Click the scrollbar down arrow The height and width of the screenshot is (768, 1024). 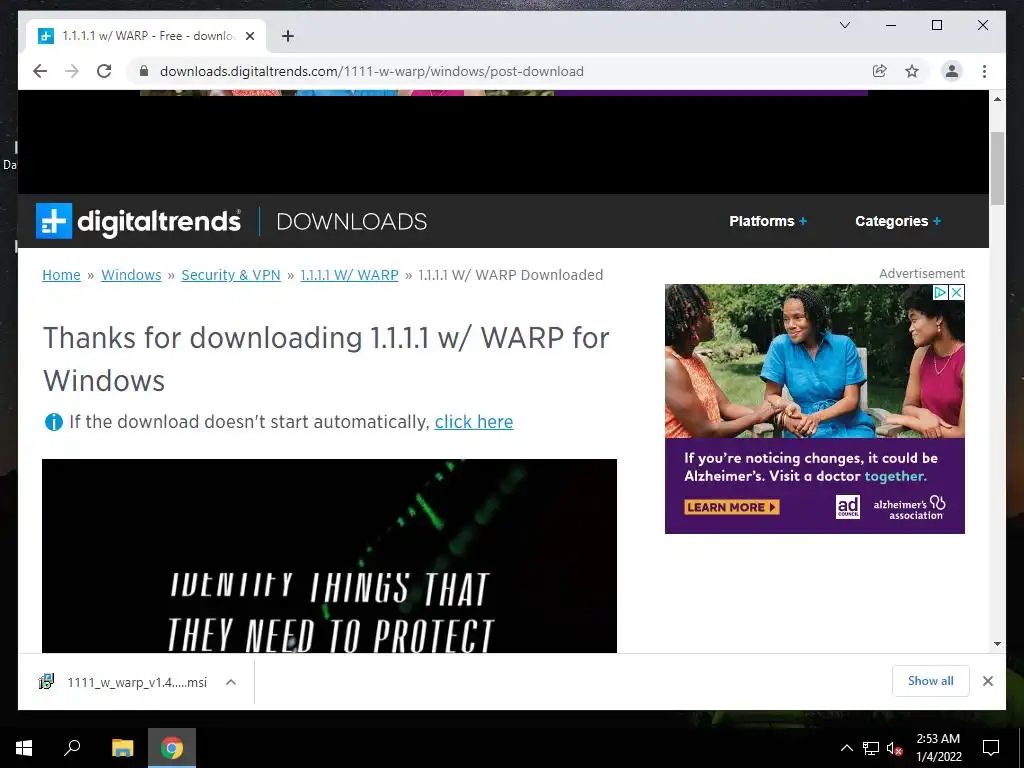(x=997, y=644)
